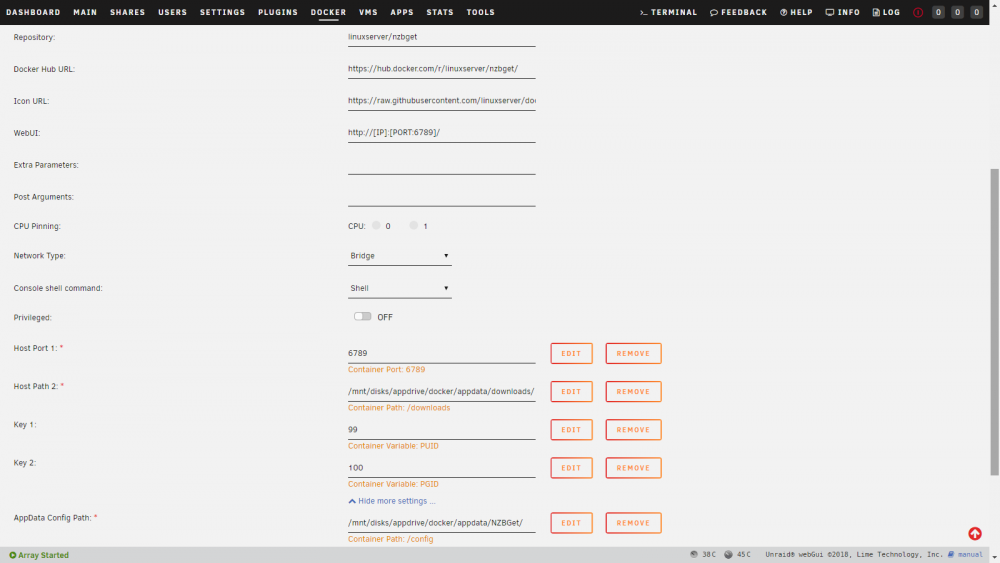Edit the Key 2 PGID variable
1000x563 pixels.
pyautogui.click(x=571, y=468)
